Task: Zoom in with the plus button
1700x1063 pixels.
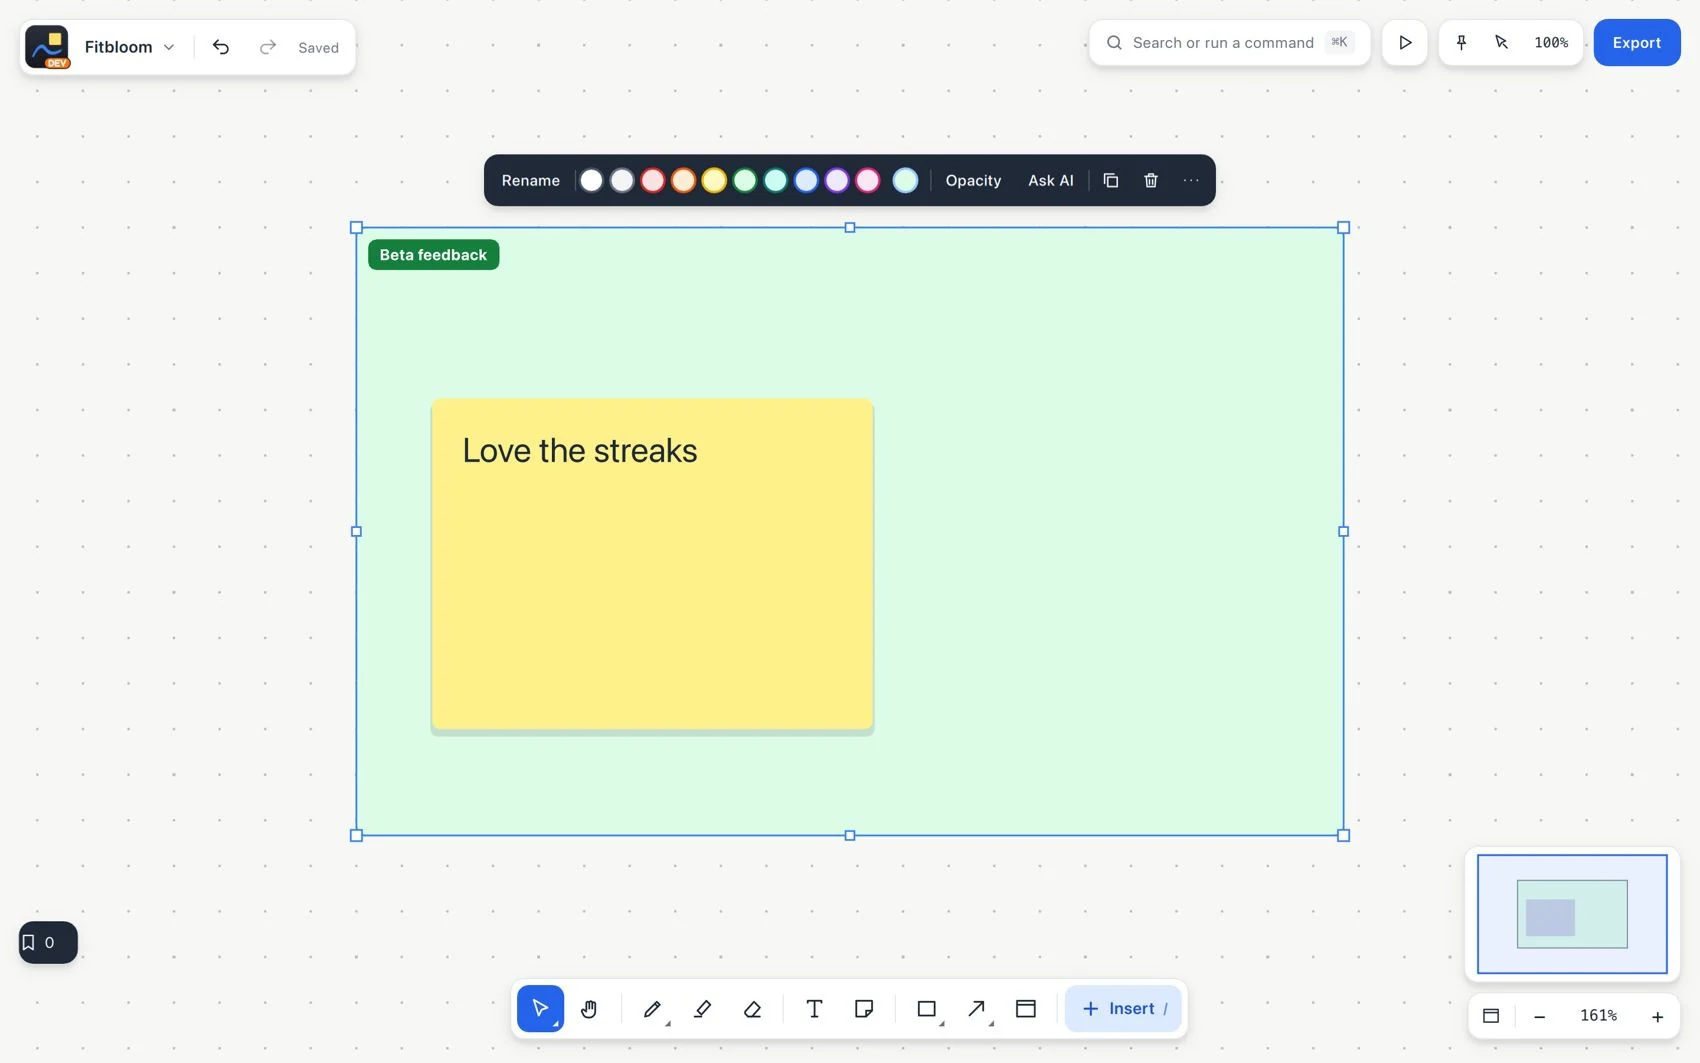Action: (1657, 1016)
